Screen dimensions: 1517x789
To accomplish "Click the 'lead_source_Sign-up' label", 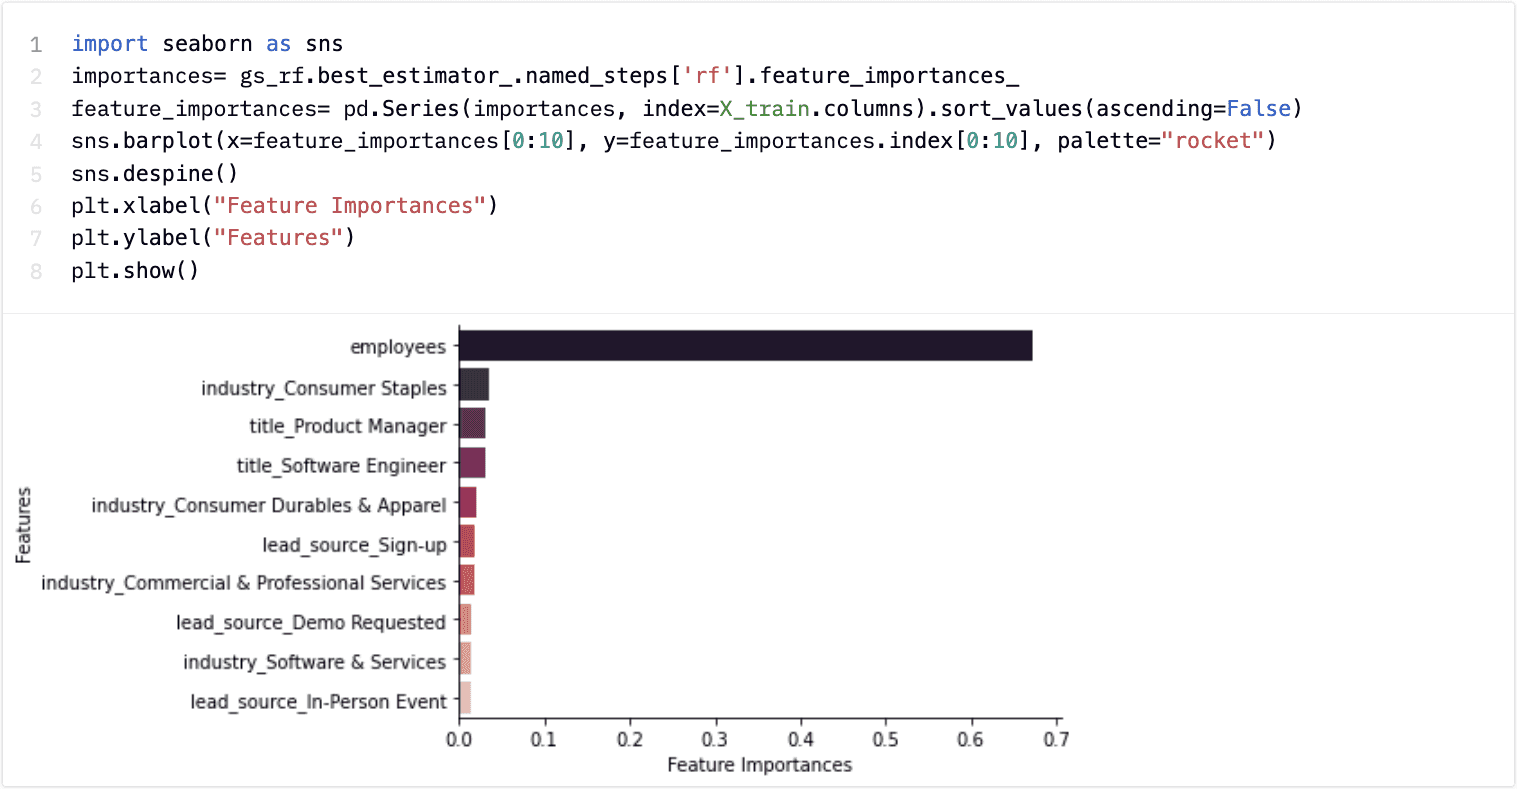I will pos(354,545).
